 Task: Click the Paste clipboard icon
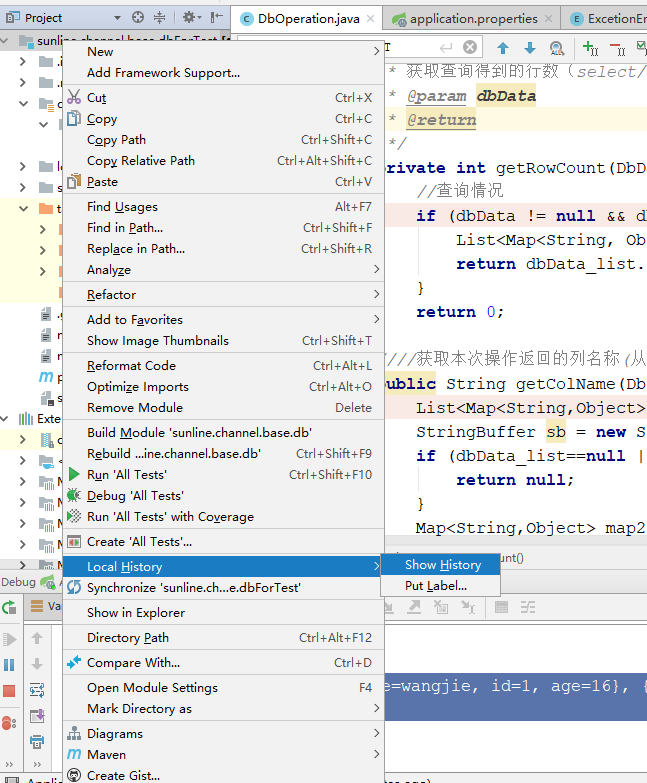pyautogui.click(x=74, y=181)
